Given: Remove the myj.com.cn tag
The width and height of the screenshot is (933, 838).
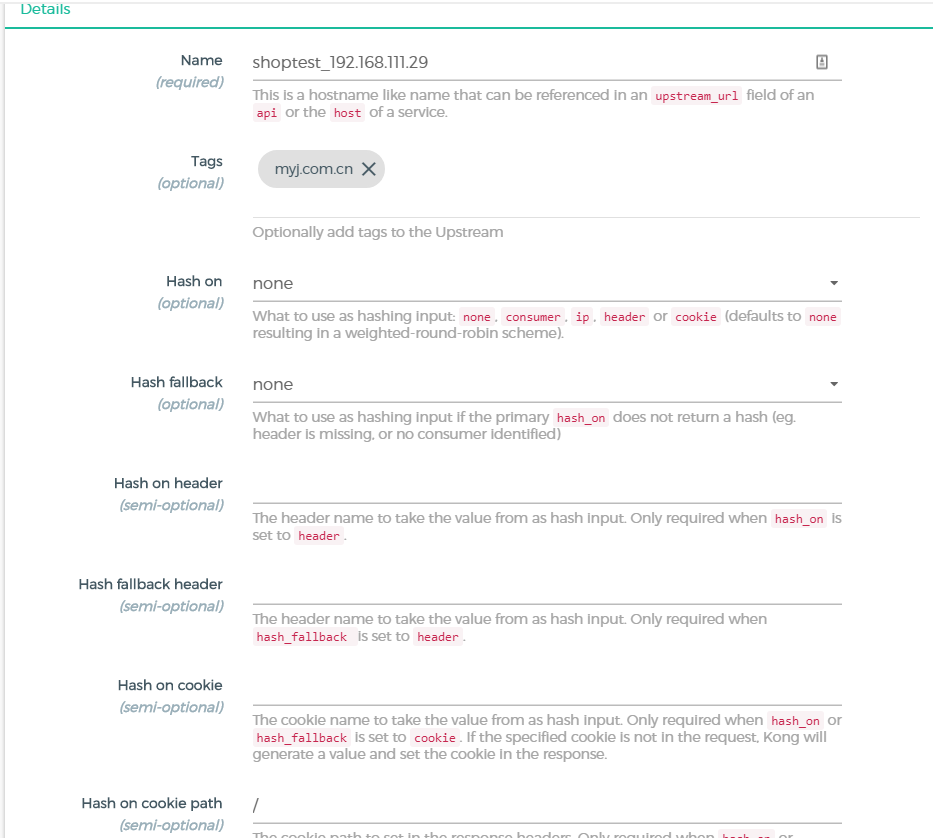Looking at the screenshot, I should (x=369, y=169).
